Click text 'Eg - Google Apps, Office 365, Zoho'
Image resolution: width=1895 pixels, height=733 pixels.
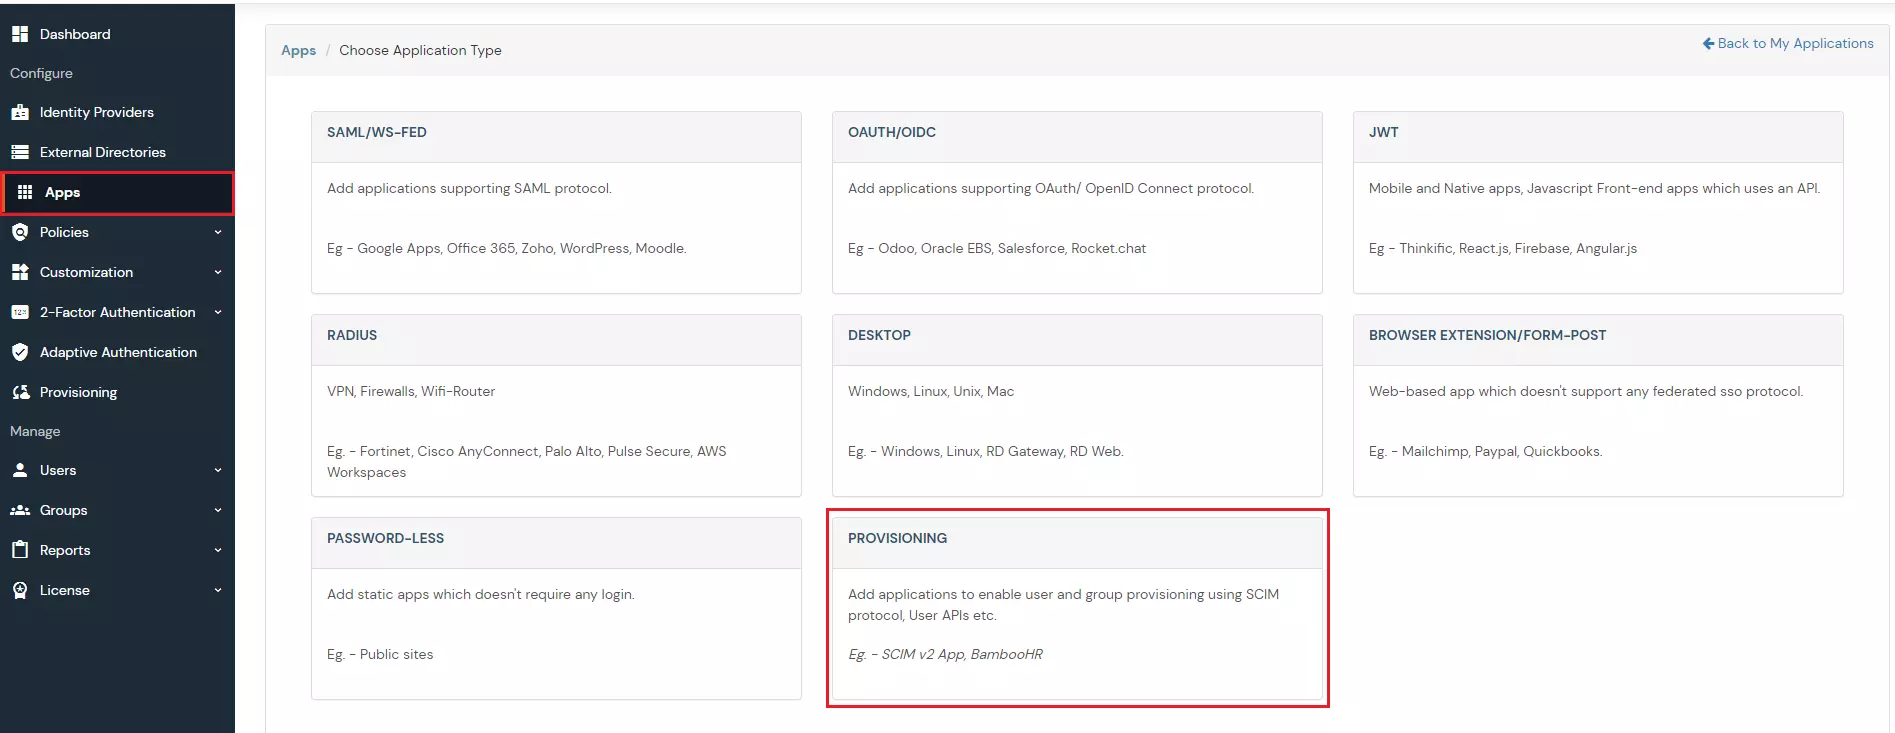(441, 248)
